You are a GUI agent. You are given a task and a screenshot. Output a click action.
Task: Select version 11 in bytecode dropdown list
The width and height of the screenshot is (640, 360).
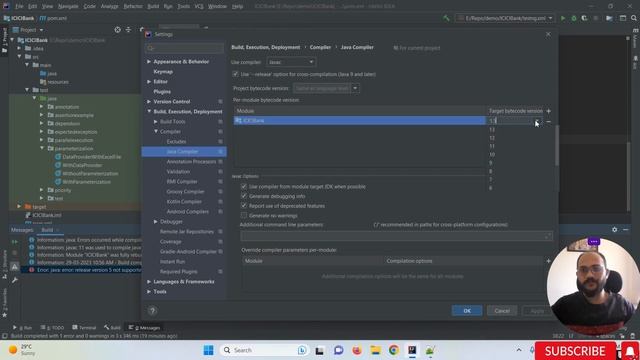click(492, 146)
